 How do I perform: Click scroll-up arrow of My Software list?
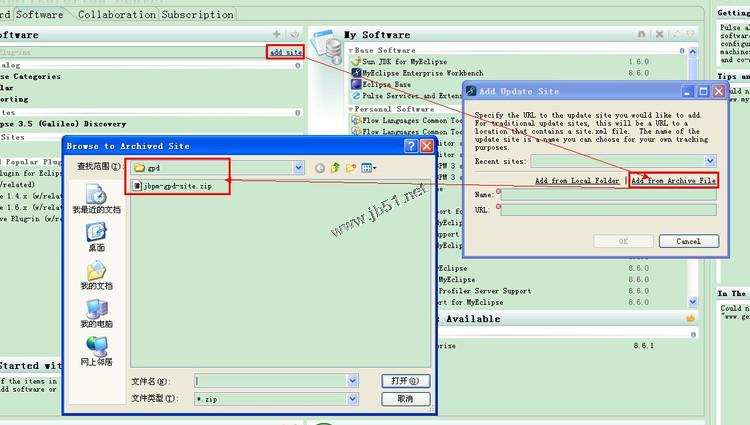[693, 51]
